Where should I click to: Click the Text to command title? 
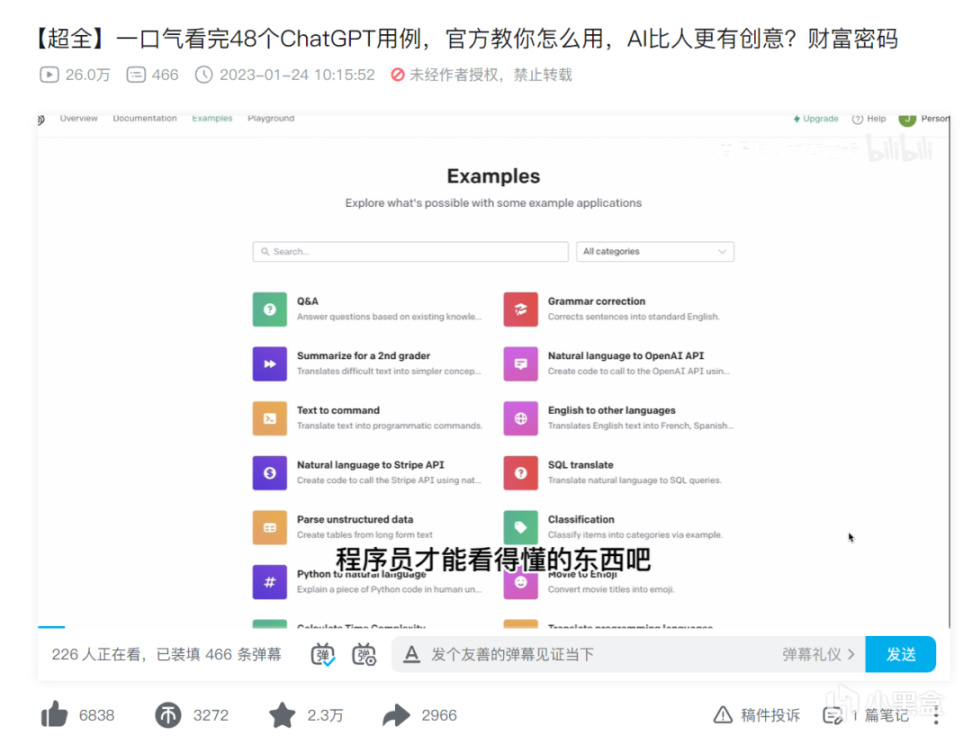[x=338, y=410]
